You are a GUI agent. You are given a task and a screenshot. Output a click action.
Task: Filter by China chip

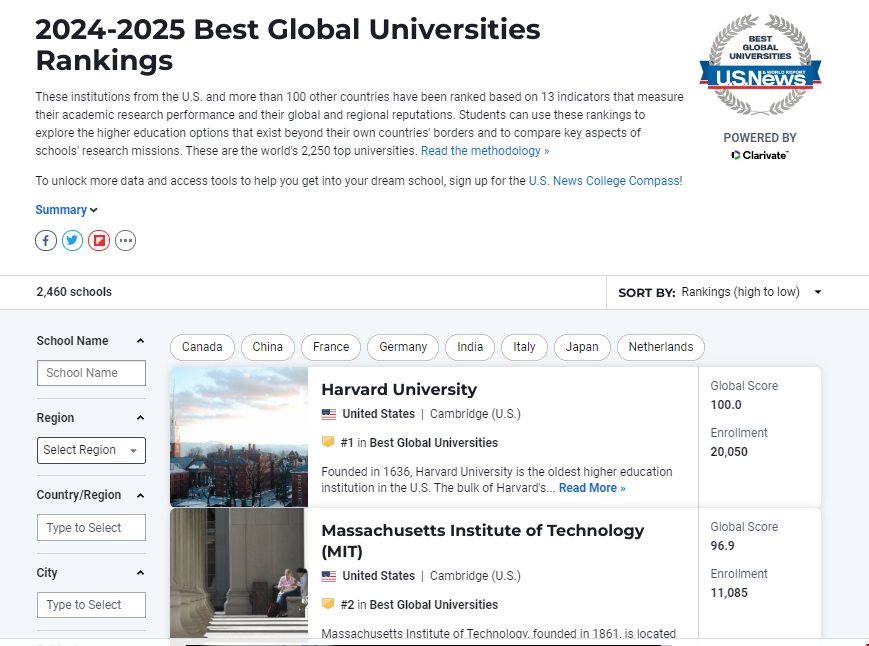pyautogui.click(x=268, y=347)
